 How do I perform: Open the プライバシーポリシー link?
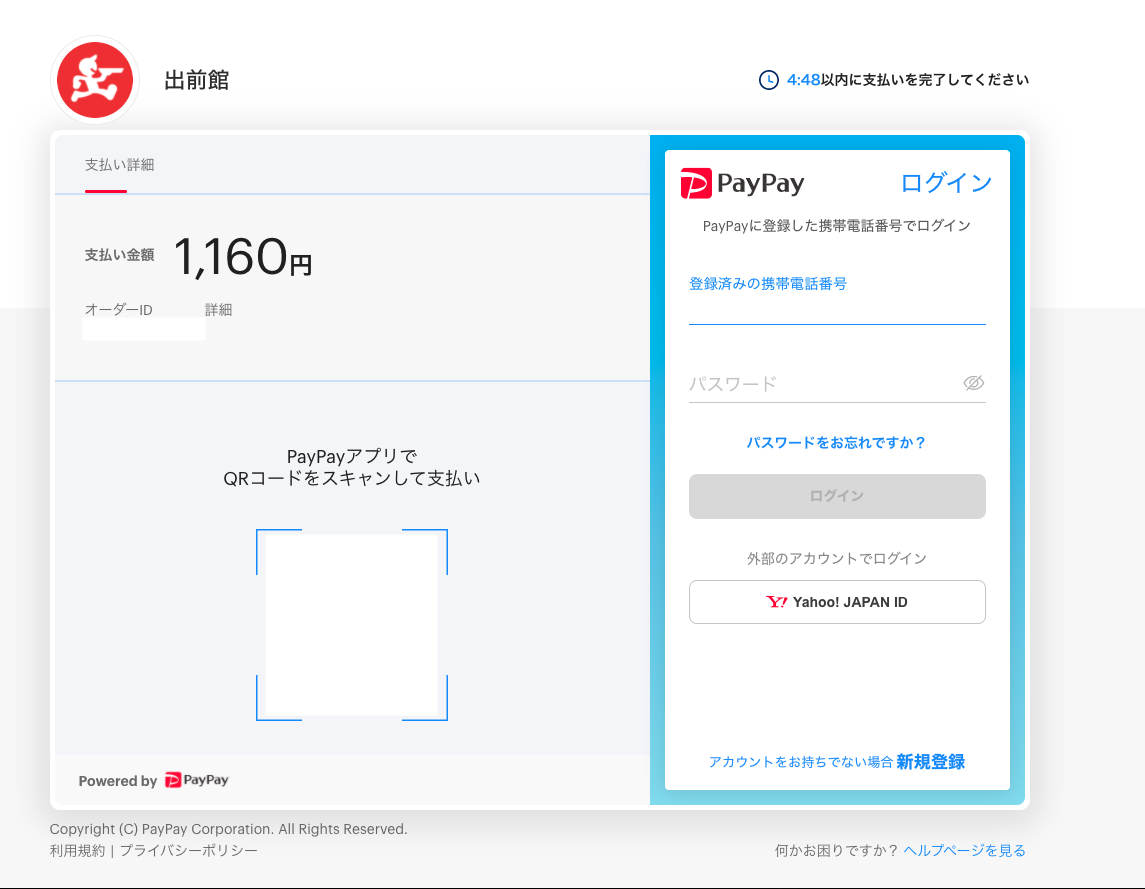[x=188, y=850]
